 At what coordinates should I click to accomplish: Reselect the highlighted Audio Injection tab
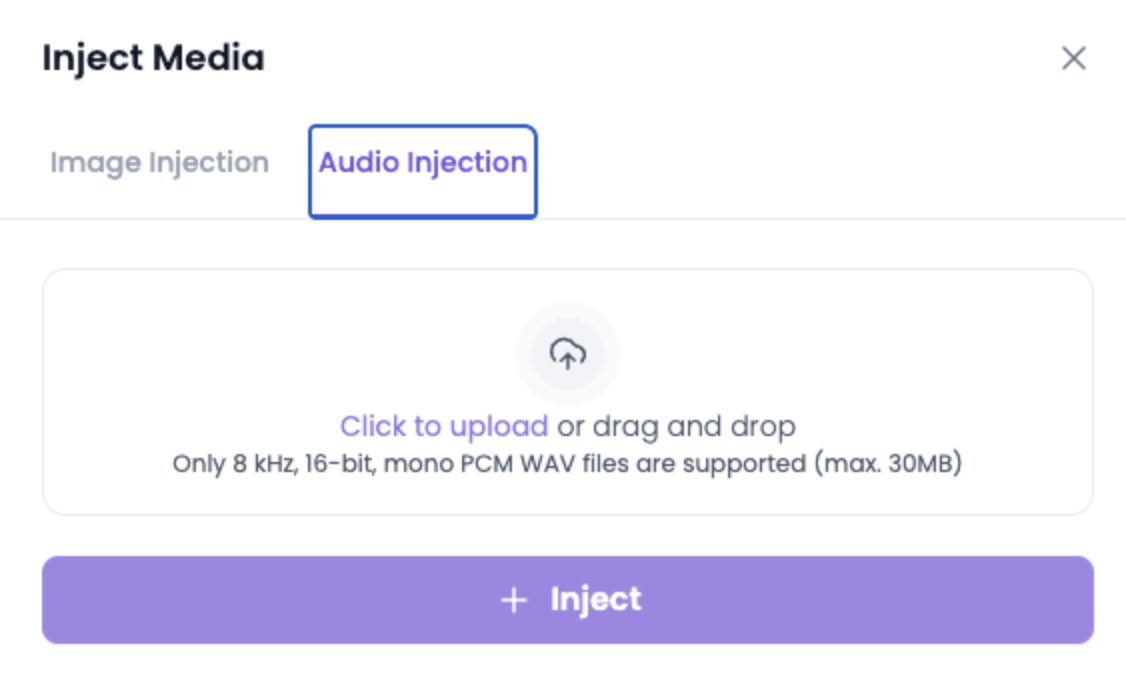click(422, 162)
